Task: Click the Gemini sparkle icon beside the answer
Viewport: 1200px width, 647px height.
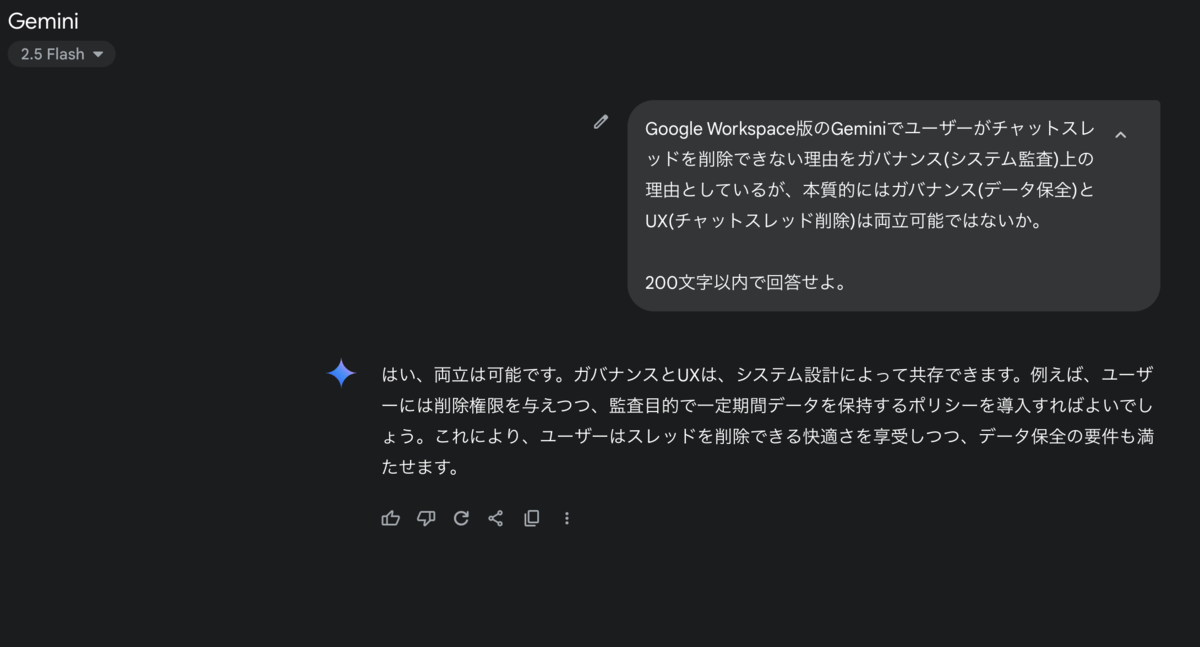Action: pos(340,373)
